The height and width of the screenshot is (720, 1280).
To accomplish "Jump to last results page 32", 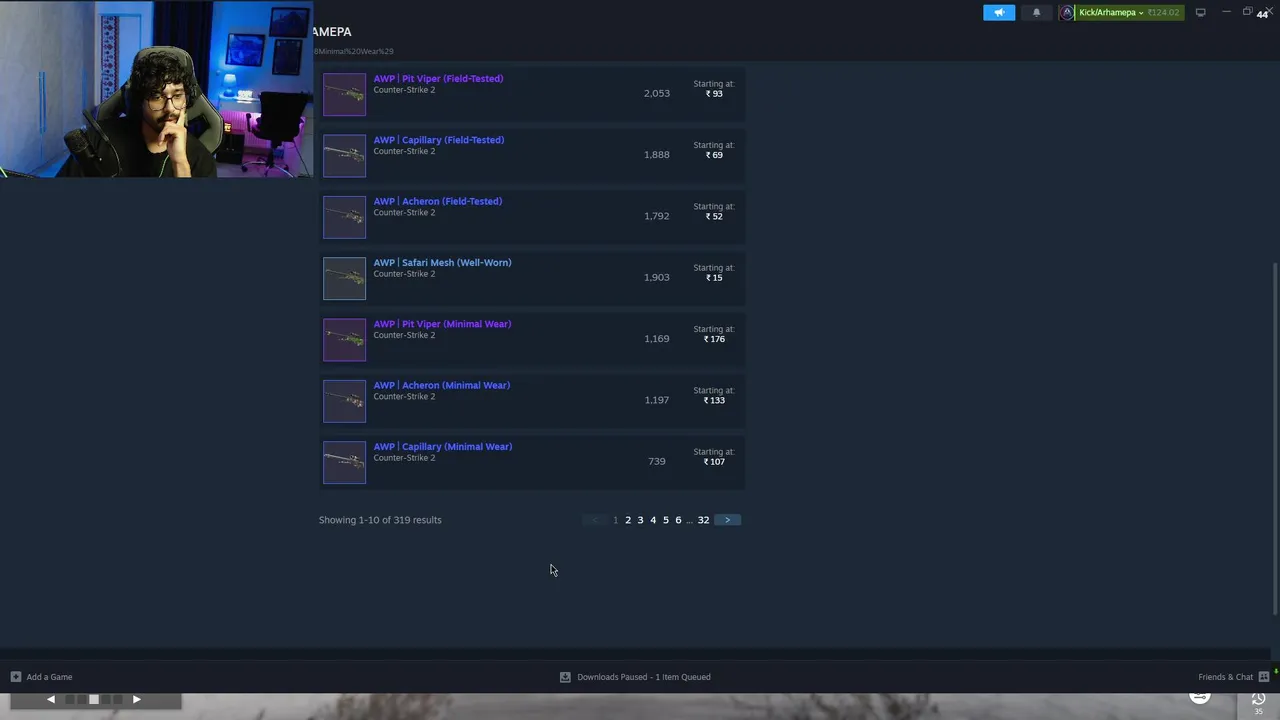I will click(703, 520).
